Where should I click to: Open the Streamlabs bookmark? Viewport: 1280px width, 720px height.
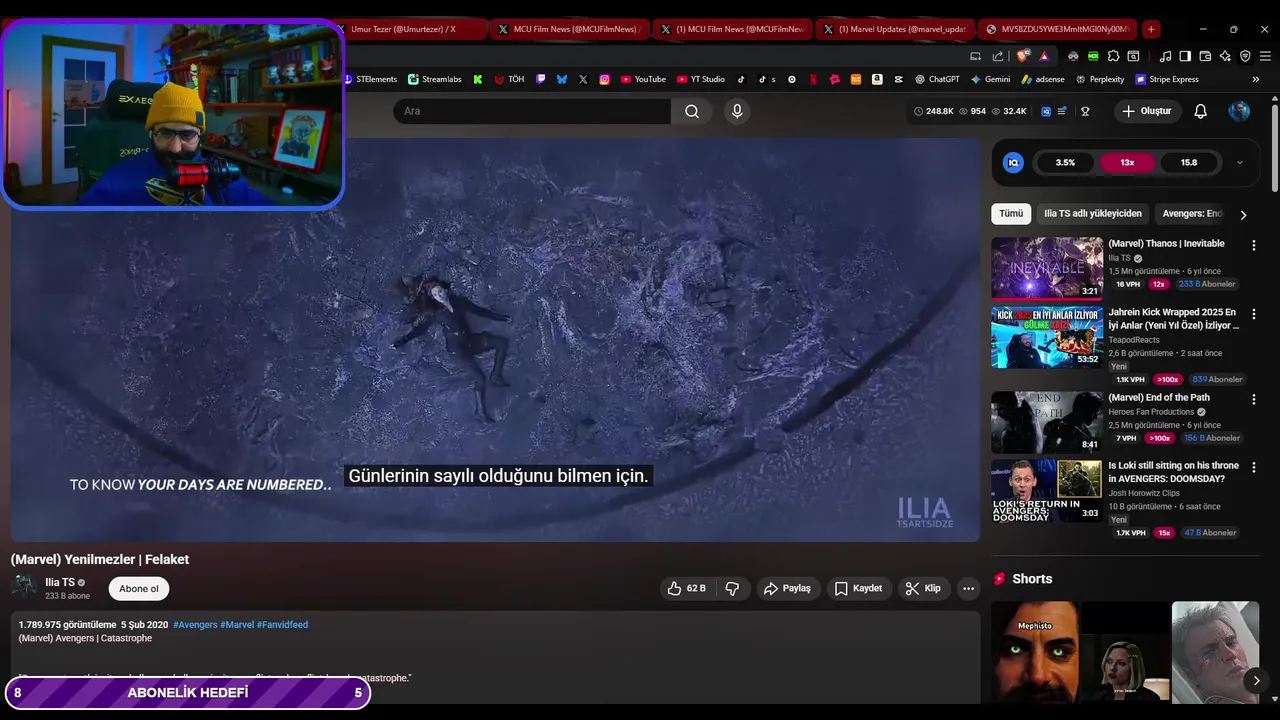435,79
